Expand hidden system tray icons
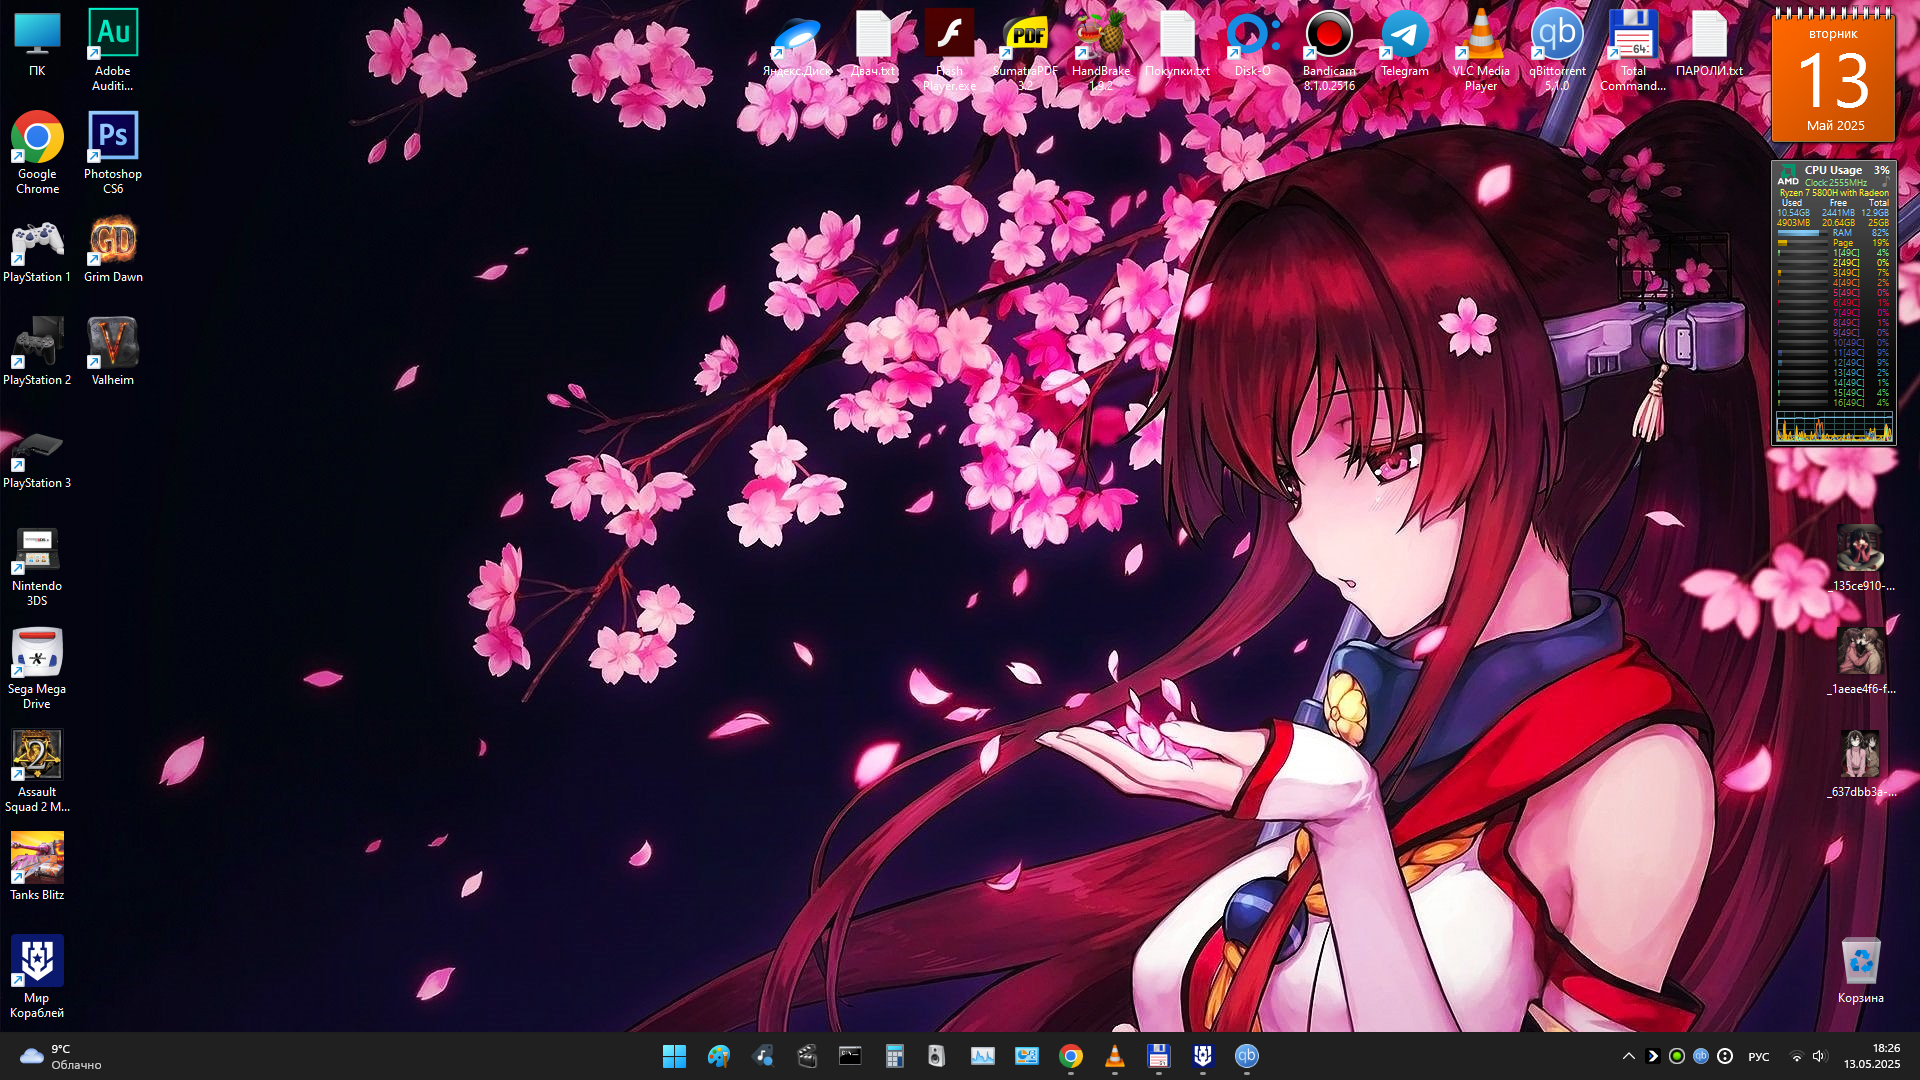1920x1080 pixels. [x=1628, y=1056]
